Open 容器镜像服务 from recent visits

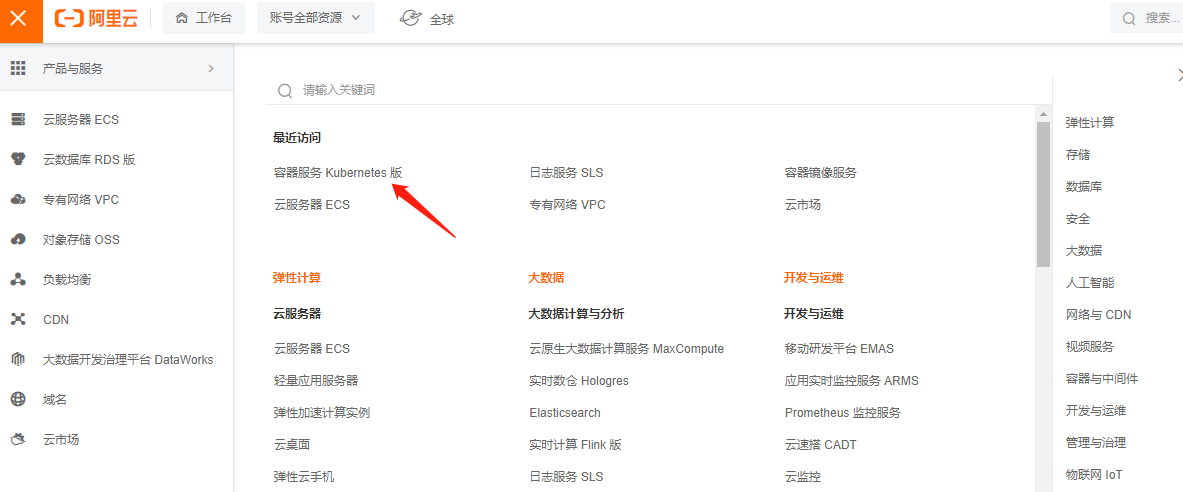tap(821, 173)
